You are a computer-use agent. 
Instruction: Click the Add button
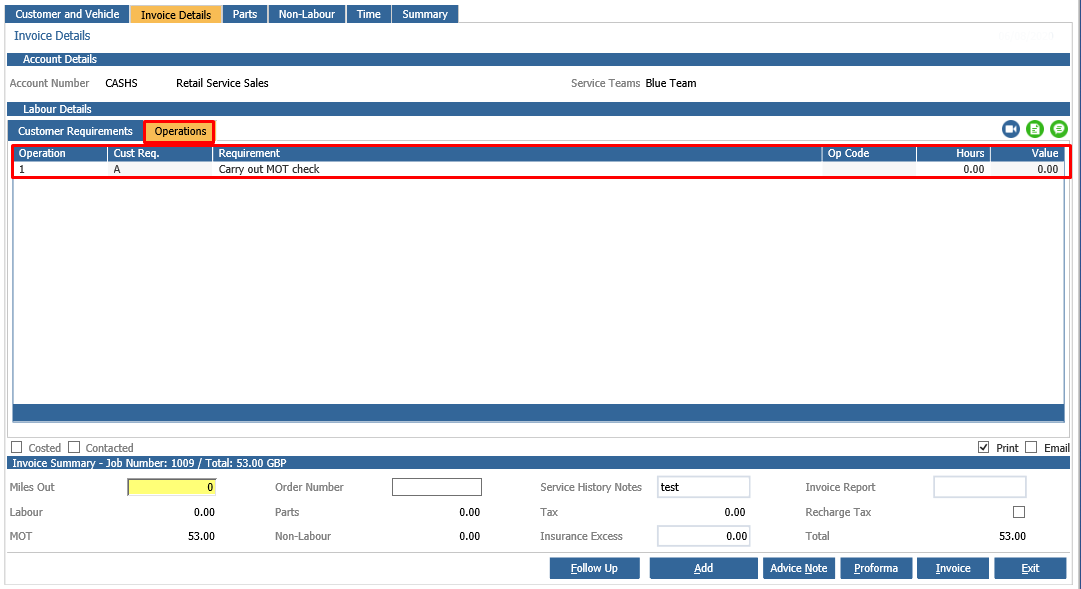point(703,568)
